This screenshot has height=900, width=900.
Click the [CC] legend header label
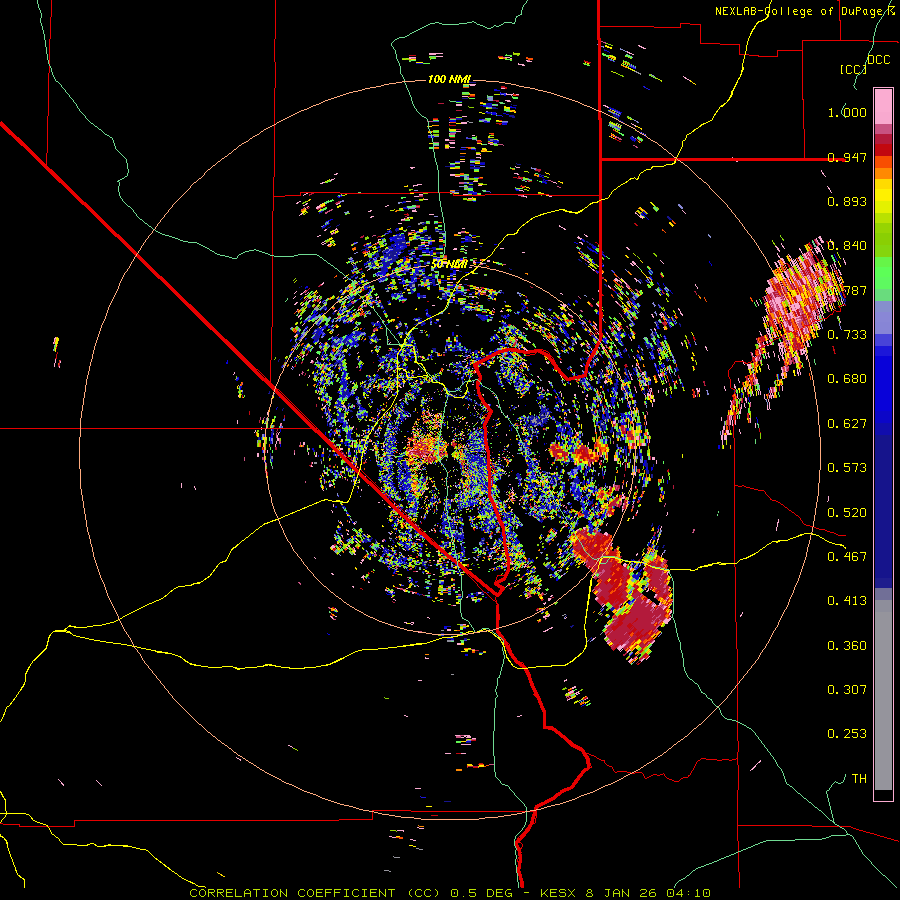tap(853, 69)
